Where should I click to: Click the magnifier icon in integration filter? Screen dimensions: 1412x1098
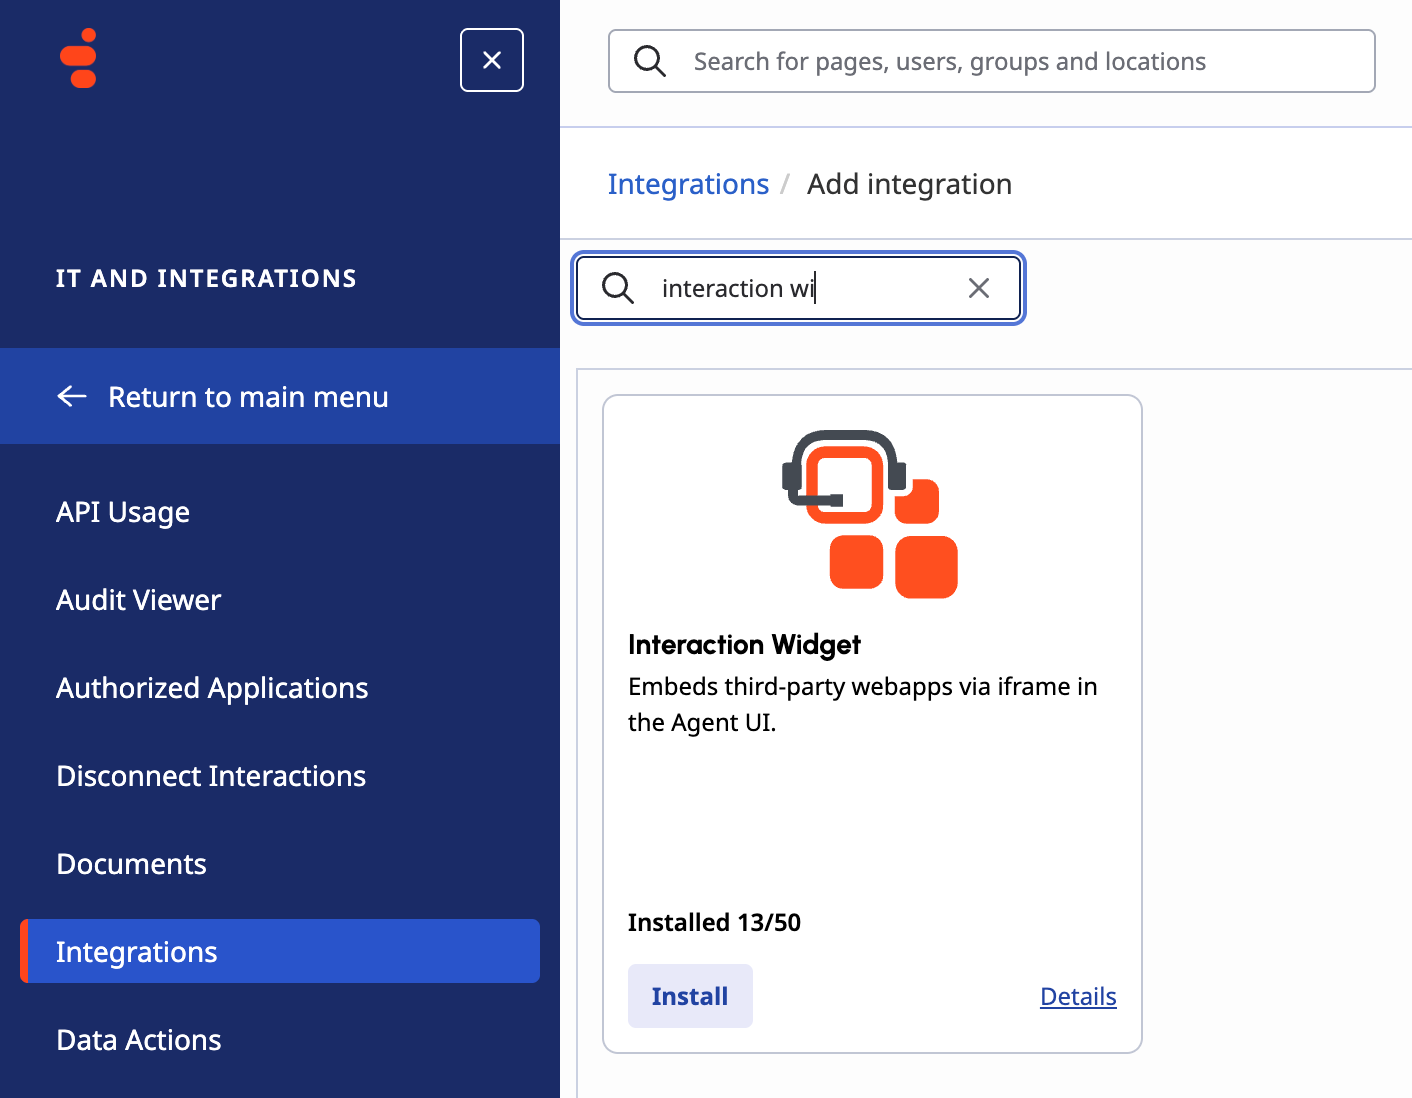pyautogui.click(x=618, y=288)
